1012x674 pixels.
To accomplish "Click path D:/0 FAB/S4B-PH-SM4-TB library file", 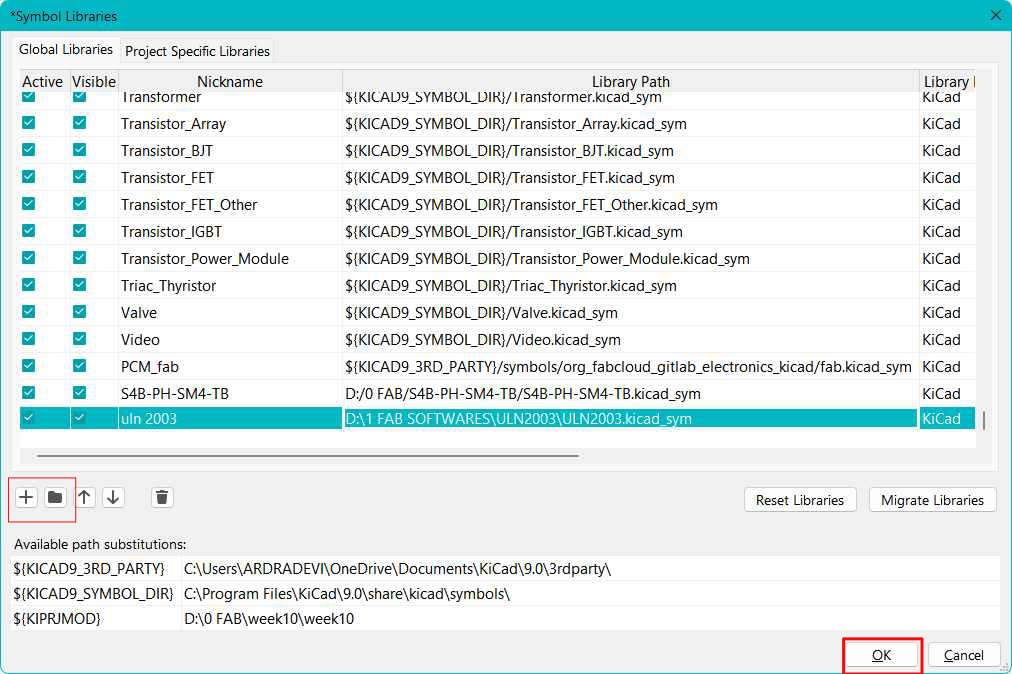I will 631,393.
